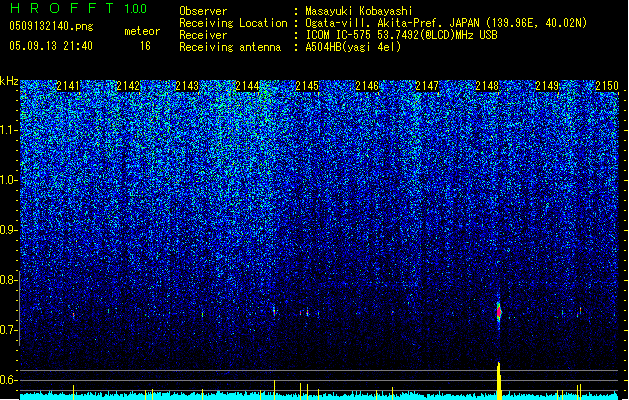The image size is (629, 400).
Task: Click the 2144 time marker
Action: click(248, 86)
